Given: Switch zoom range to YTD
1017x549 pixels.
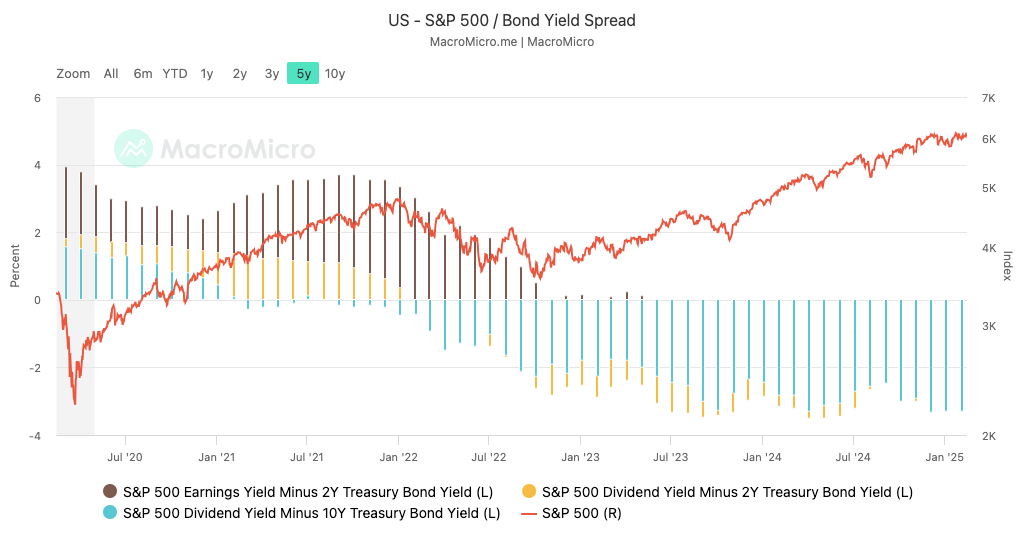Looking at the screenshot, I should 175,73.
